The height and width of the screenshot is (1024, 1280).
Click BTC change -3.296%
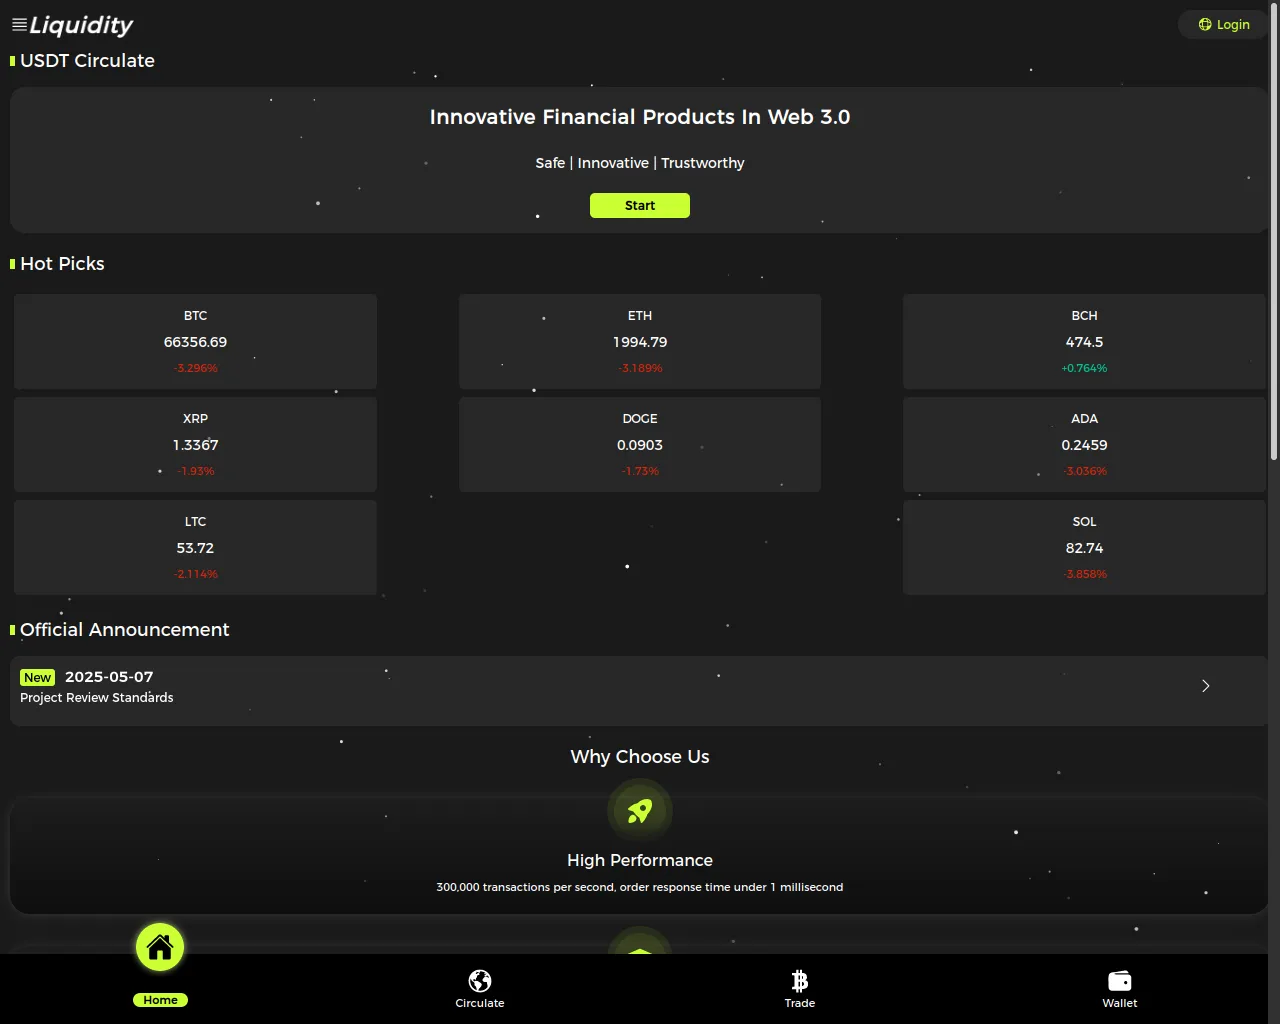pyautogui.click(x=195, y=368)
